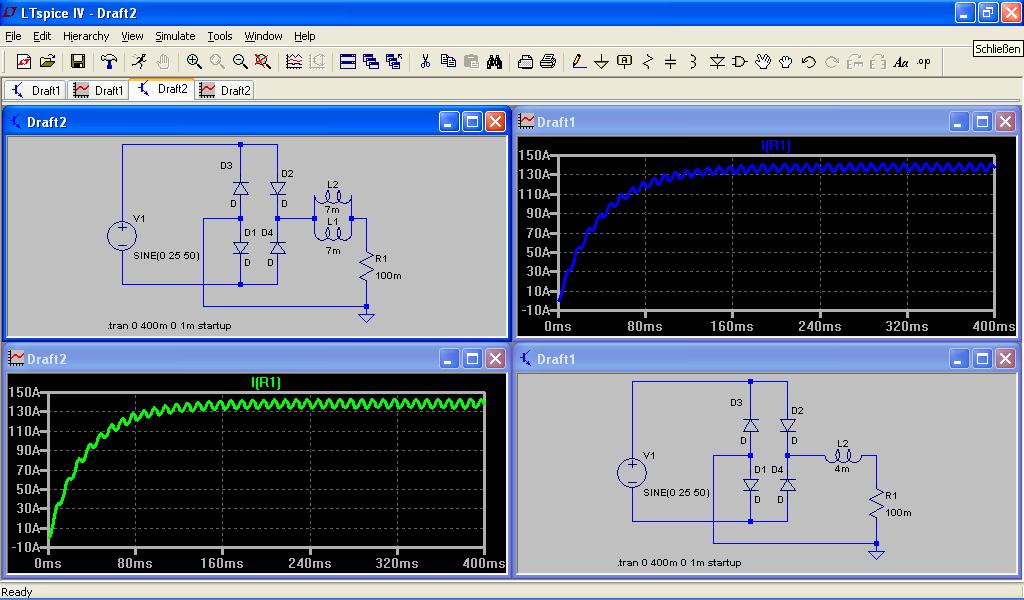Place a Ground symbol
Image resolution: width=1024 pixels, height=600 pixels.
(x=602, y=62)
